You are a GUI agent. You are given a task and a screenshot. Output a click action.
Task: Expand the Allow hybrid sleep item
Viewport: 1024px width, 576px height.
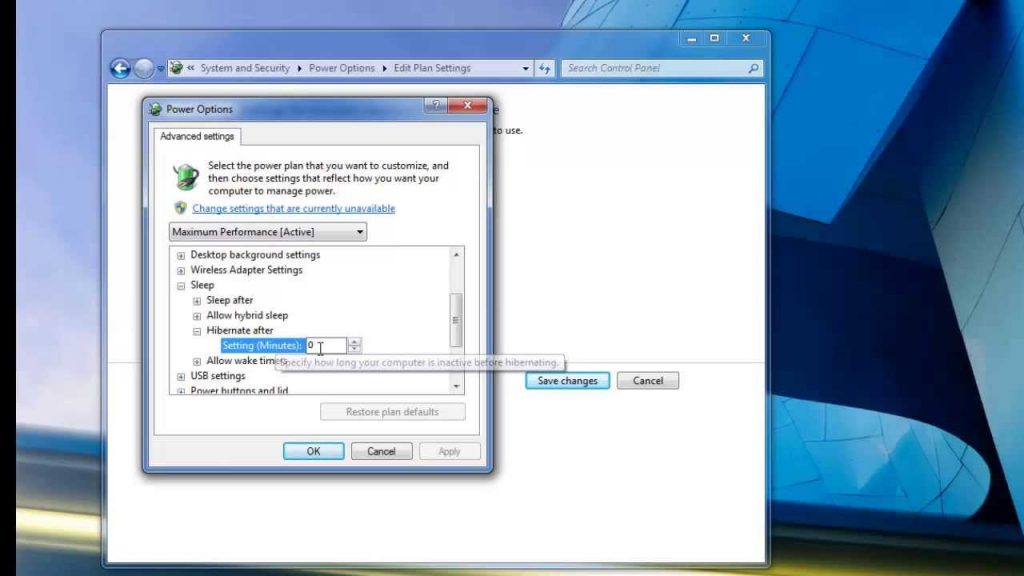195,315
